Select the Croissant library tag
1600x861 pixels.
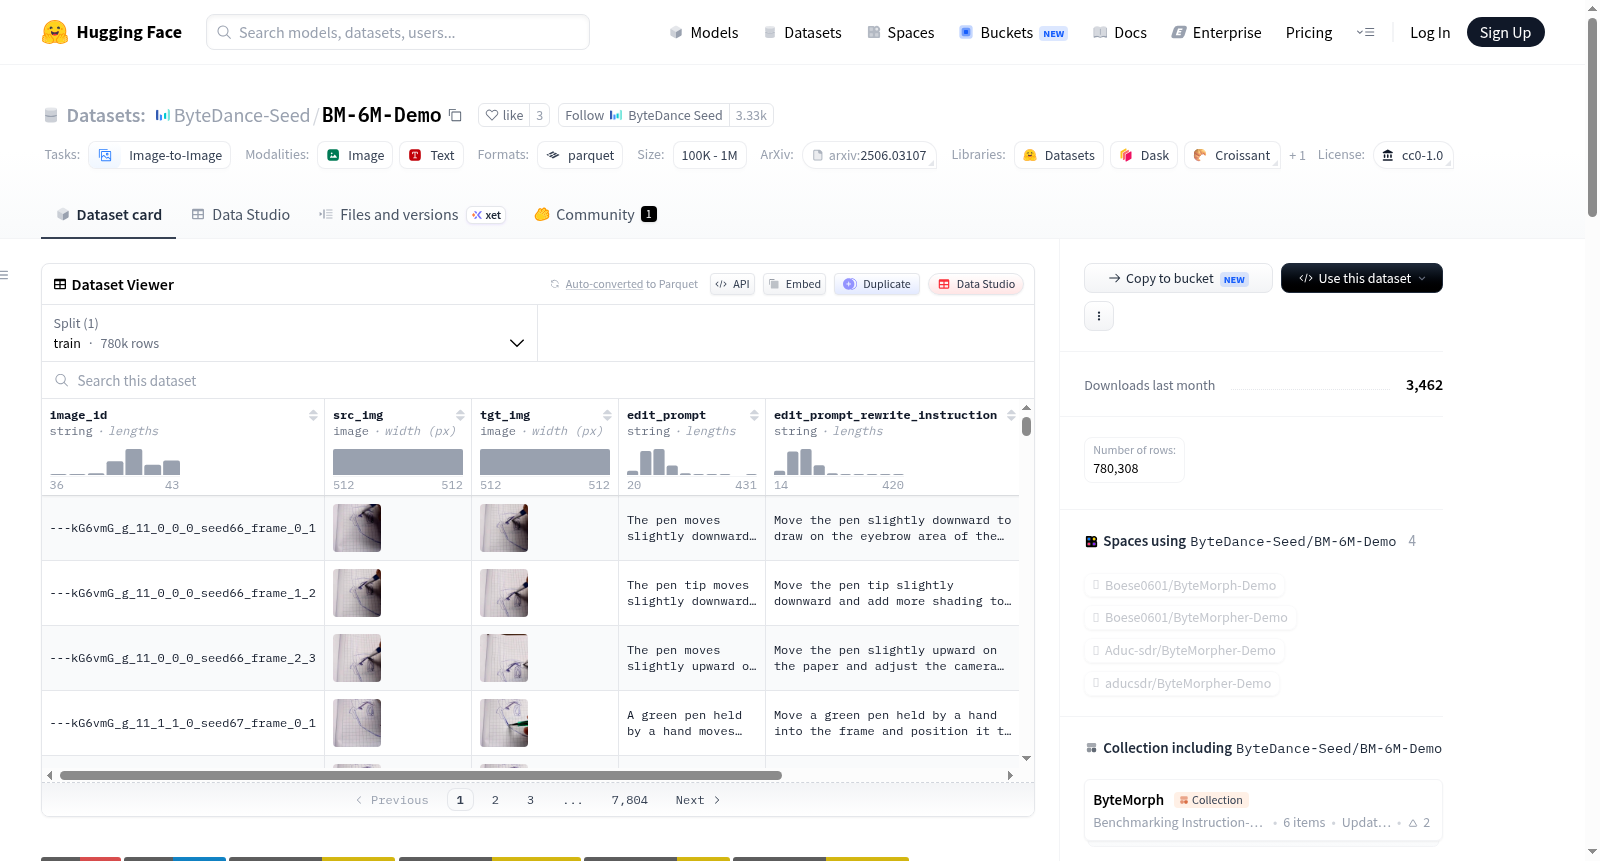[x=1232, y=155]
